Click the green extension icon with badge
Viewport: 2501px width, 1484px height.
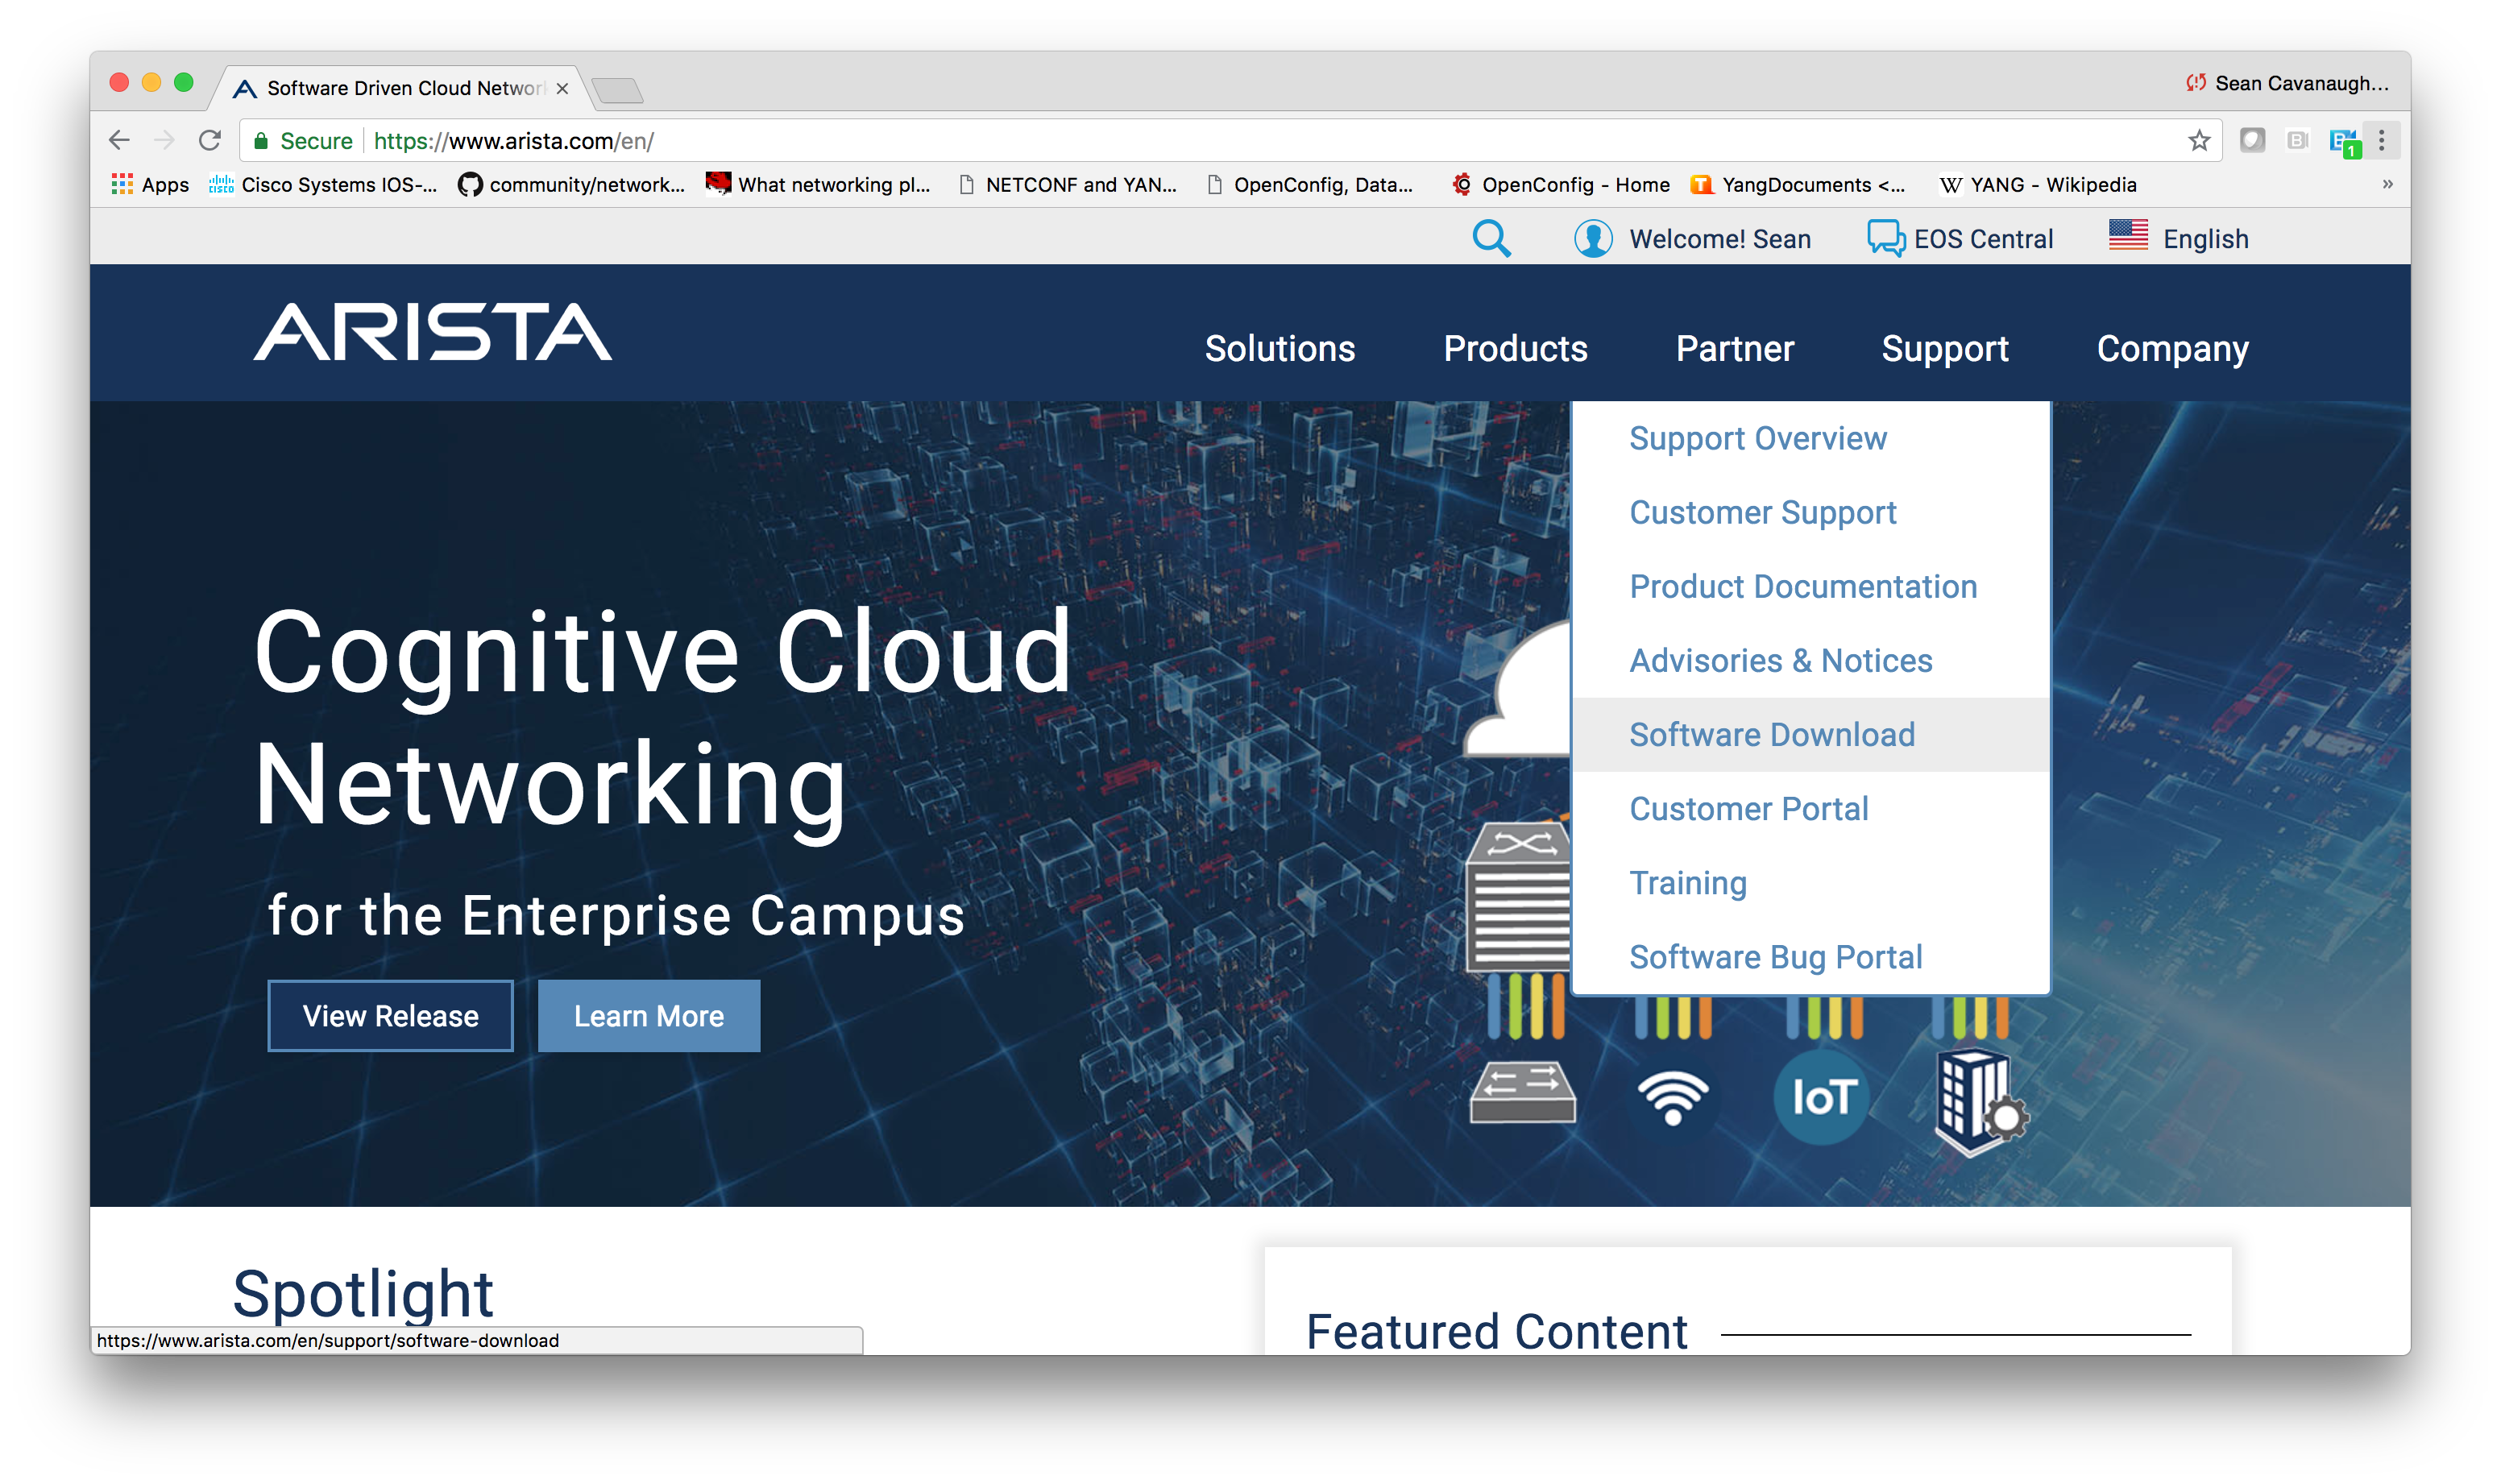[2344, 142]
